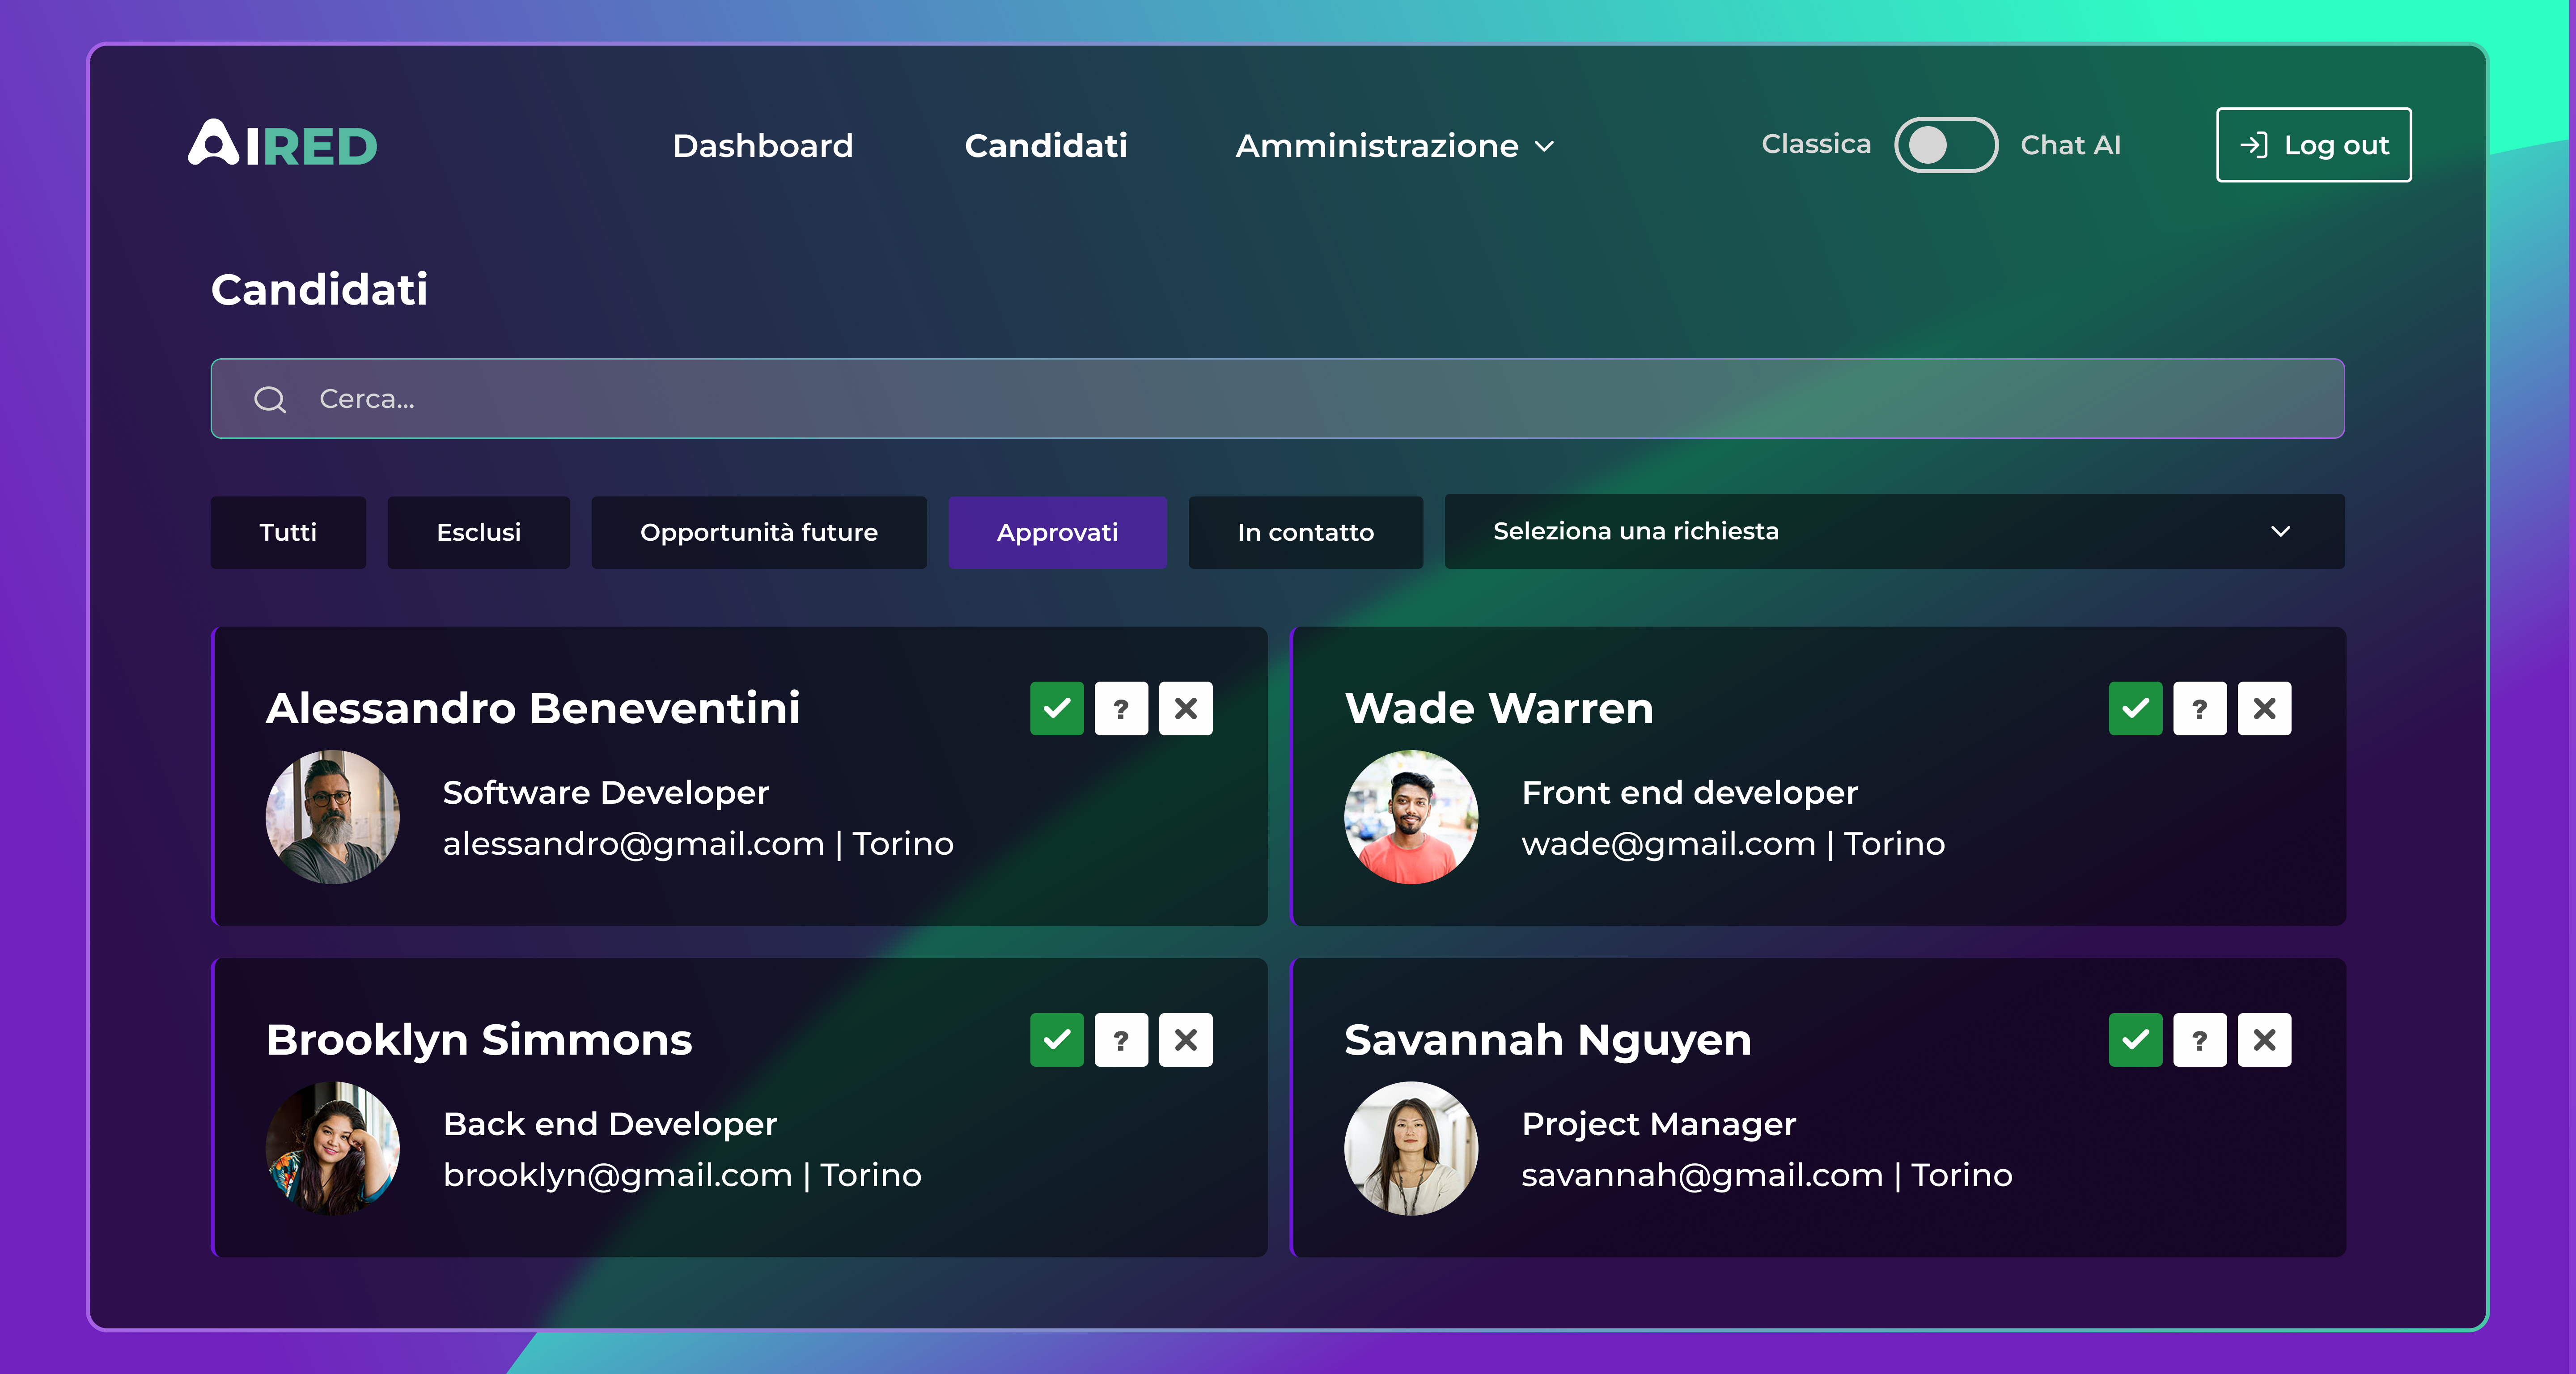Viewport: 2576px width, 1374px height.
Task: Click the Back end Developer role text
Action: point(610,1124)
